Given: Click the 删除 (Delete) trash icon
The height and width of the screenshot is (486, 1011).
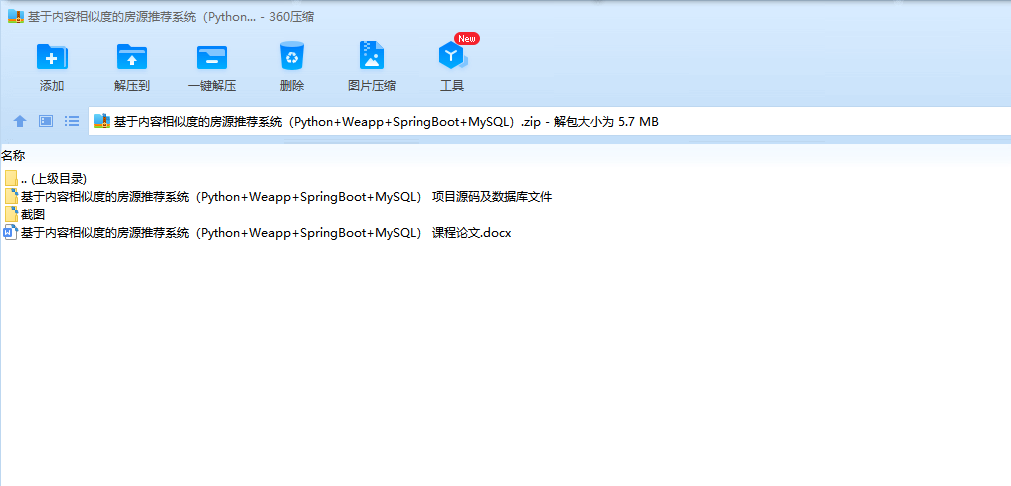Looking at the screenshot, I should click(292, 56).
